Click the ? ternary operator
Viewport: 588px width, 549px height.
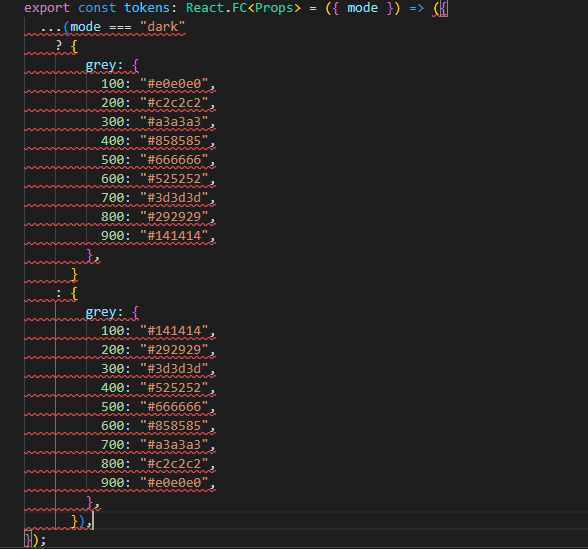click(x=58, y=46)
